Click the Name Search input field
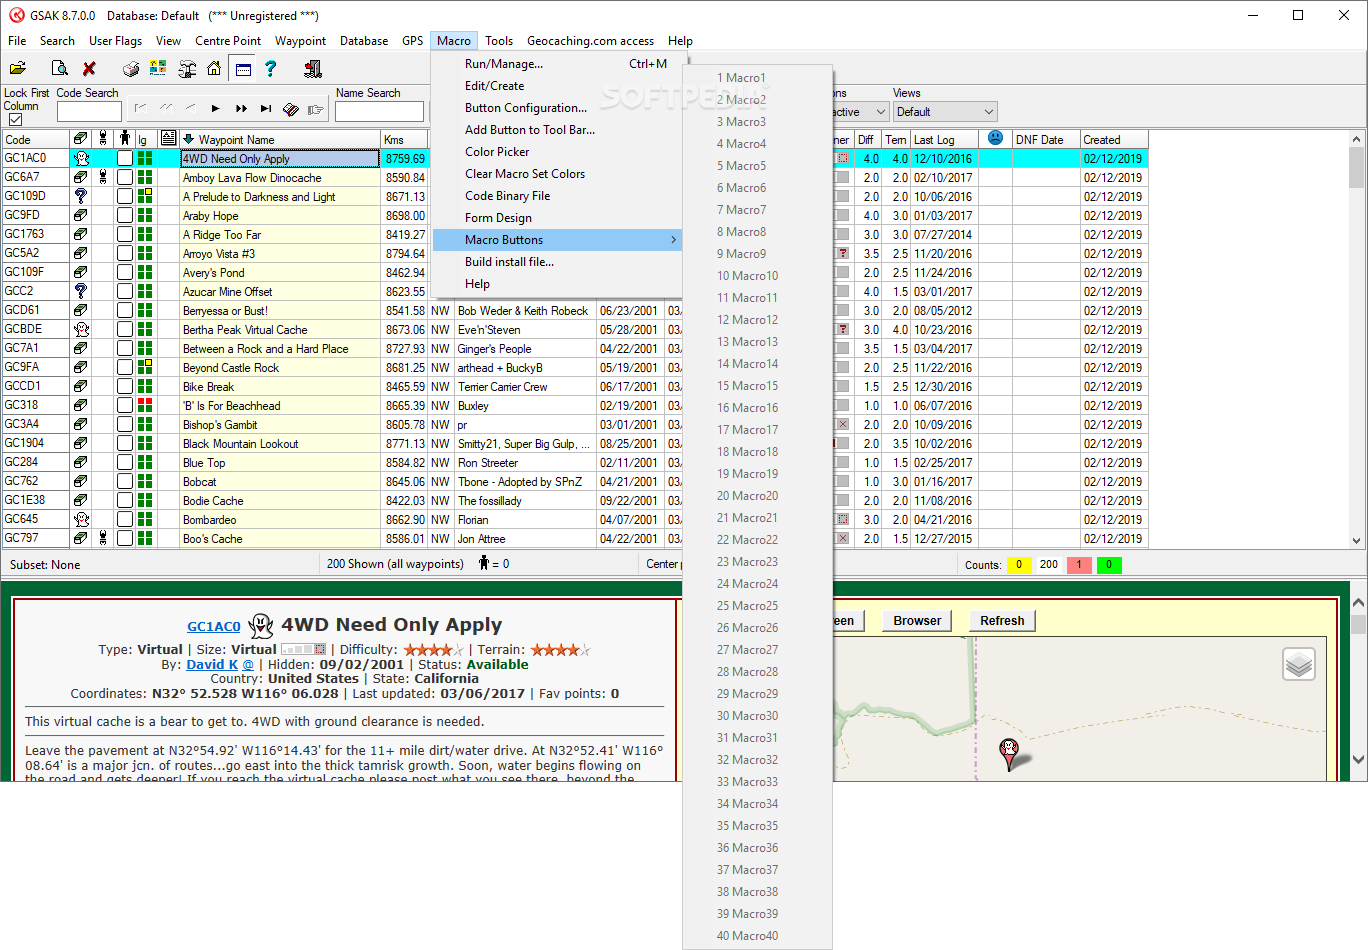Image resolution: width=1368 pixels, height=950 pixels. (x=380, y=112)
